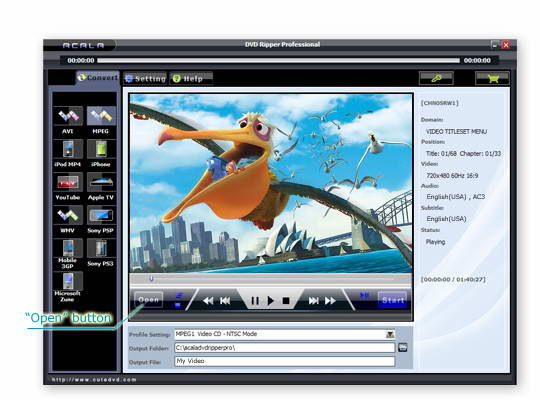Select the Apple TV format icon
This screenshot has width=540, height=400.
click(101, 182)
